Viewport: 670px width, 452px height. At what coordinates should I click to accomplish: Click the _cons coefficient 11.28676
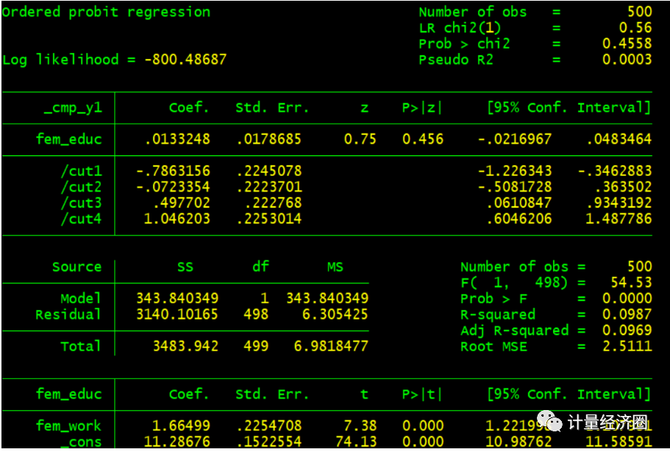[177, 442]
